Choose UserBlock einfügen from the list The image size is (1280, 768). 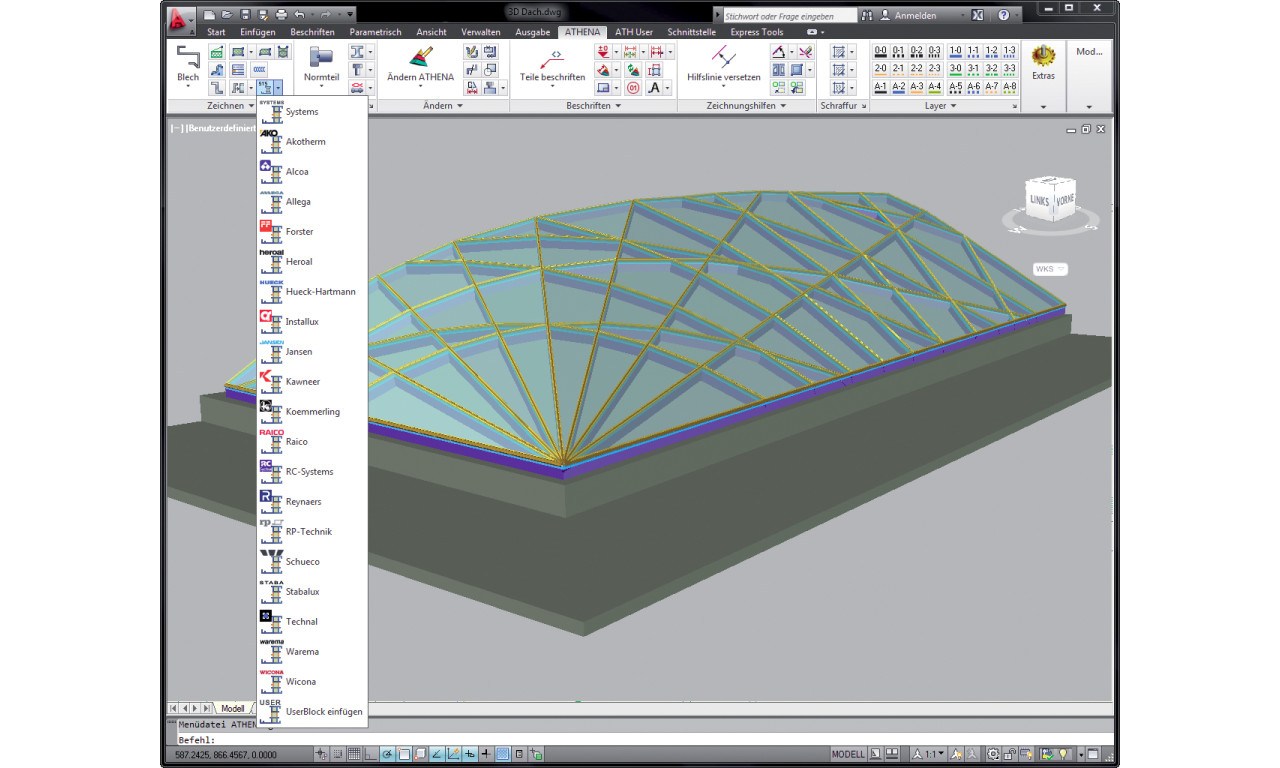tap(312, 712)
